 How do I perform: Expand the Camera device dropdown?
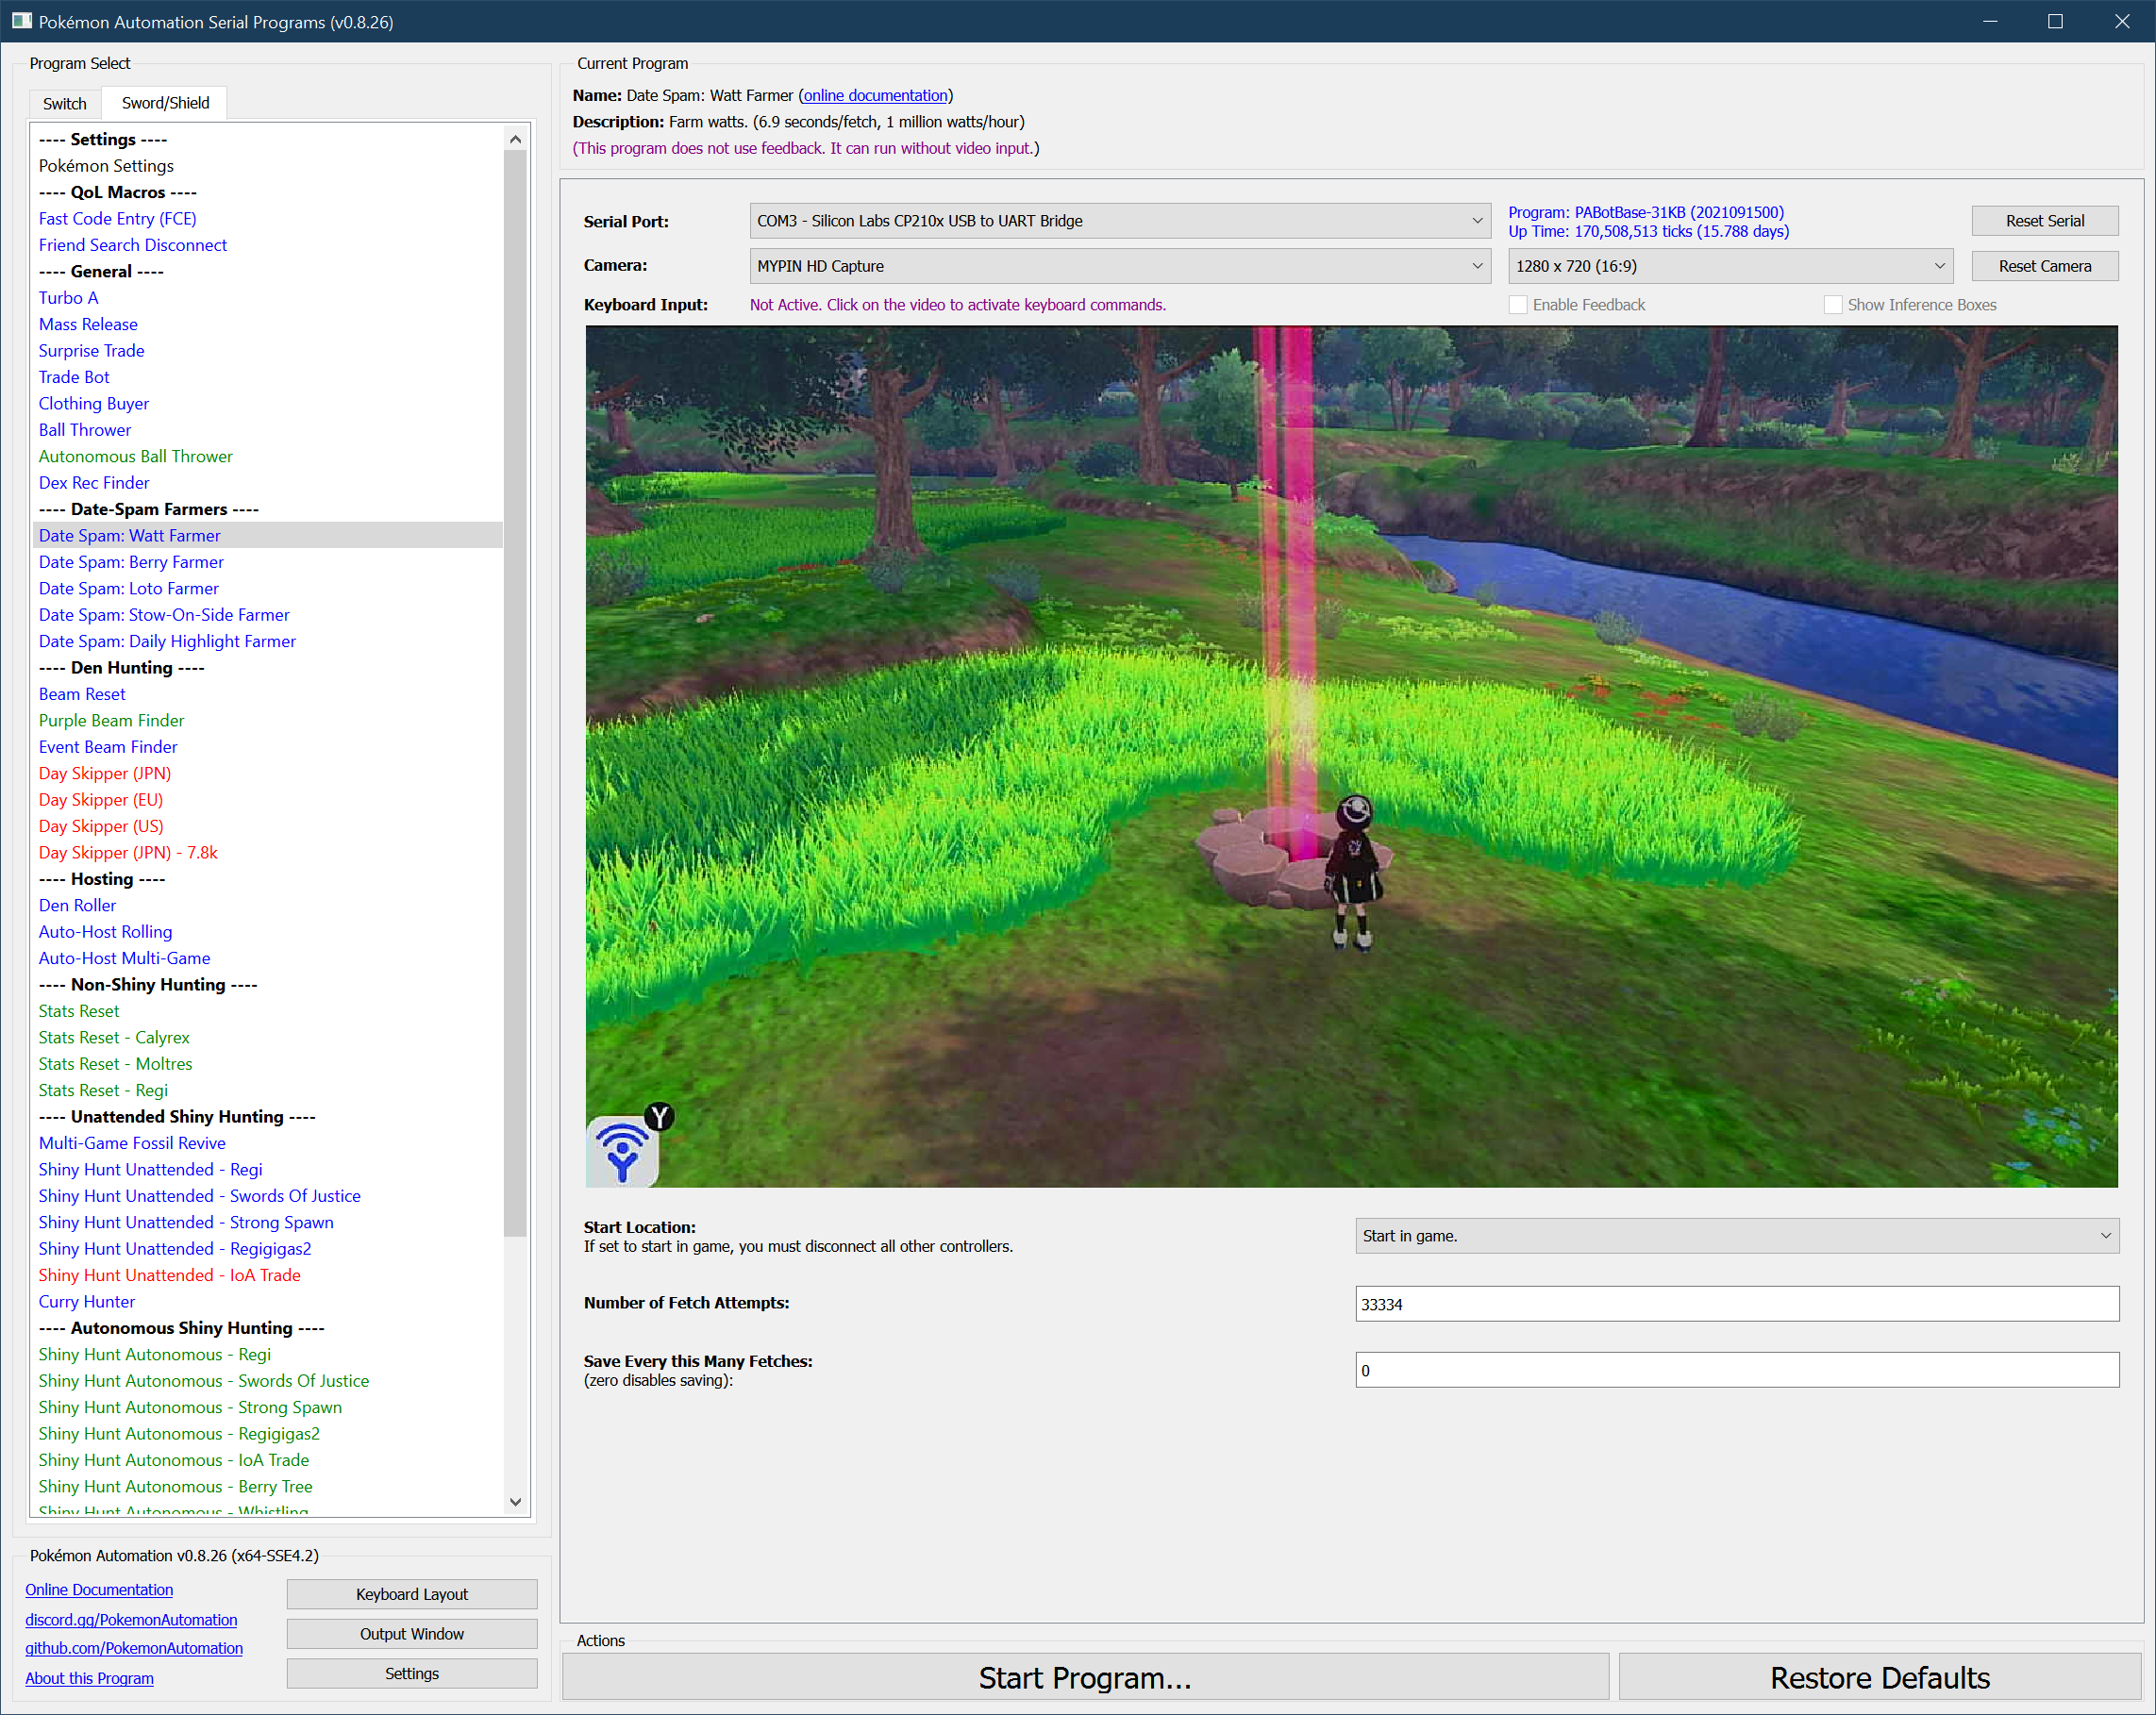(x=1119, y=266)
